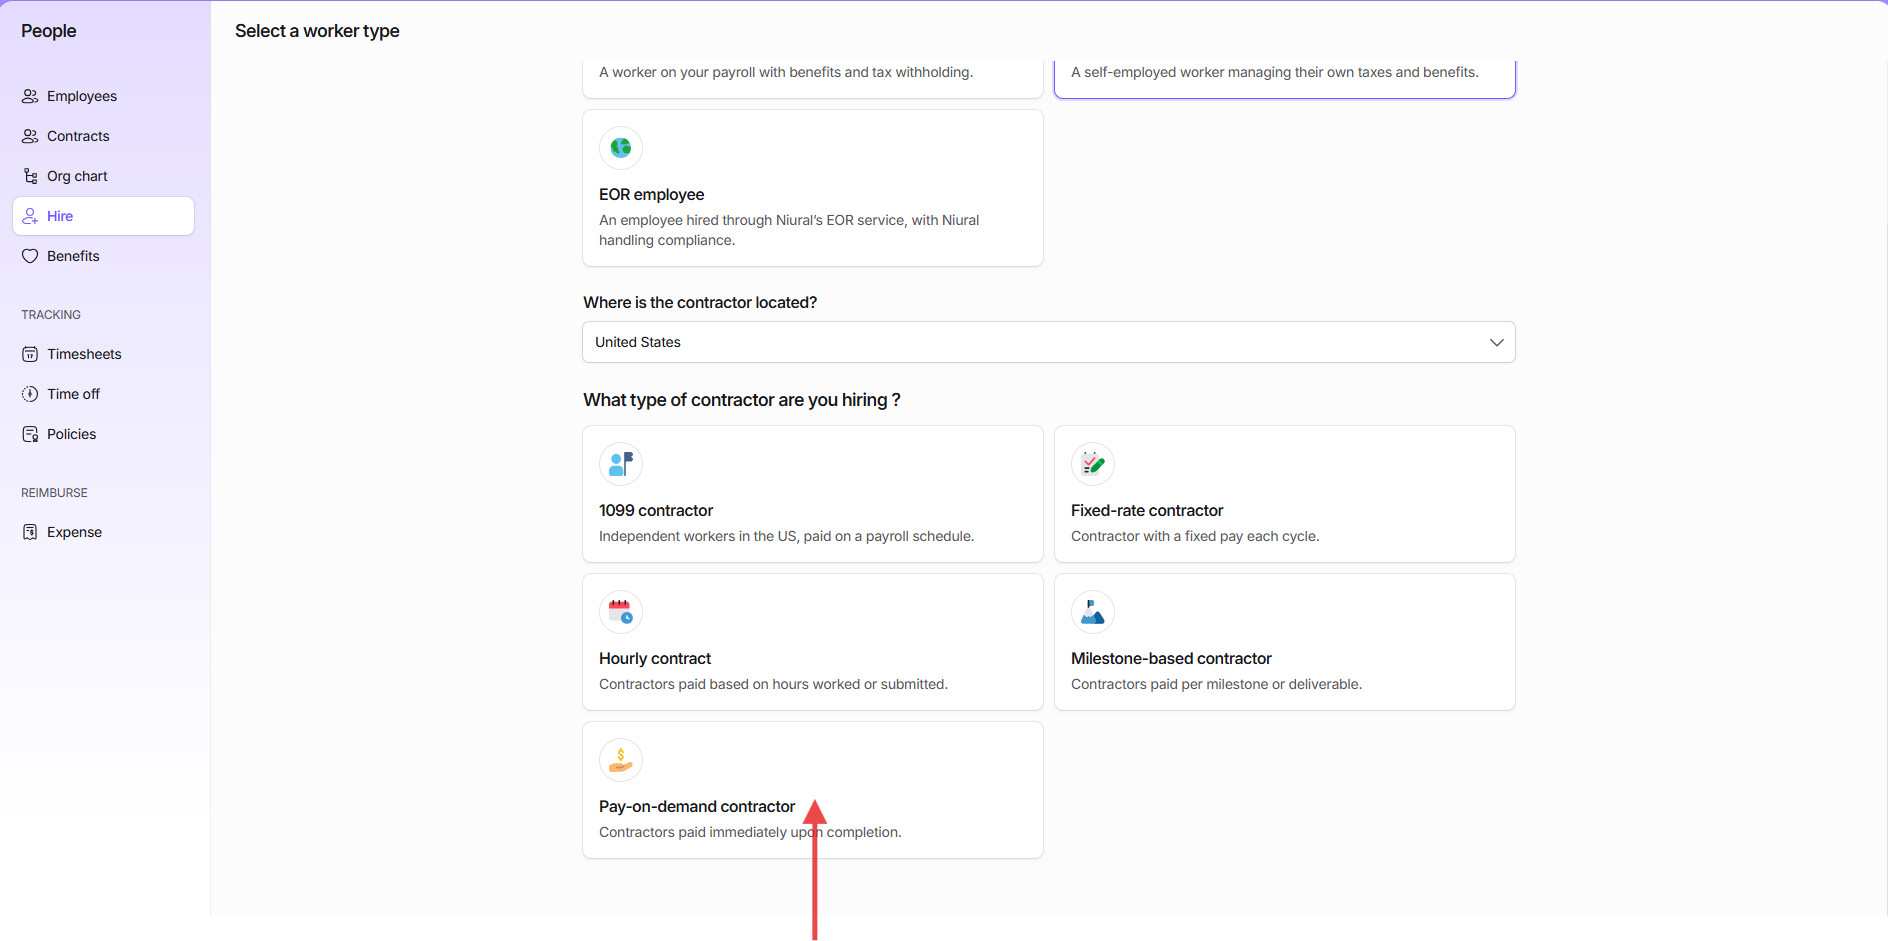Image resolution: width=1888 pixels, height=941 pixels.
Task: Pick the Milestone-based contractor option
Action: point(1285,642)
